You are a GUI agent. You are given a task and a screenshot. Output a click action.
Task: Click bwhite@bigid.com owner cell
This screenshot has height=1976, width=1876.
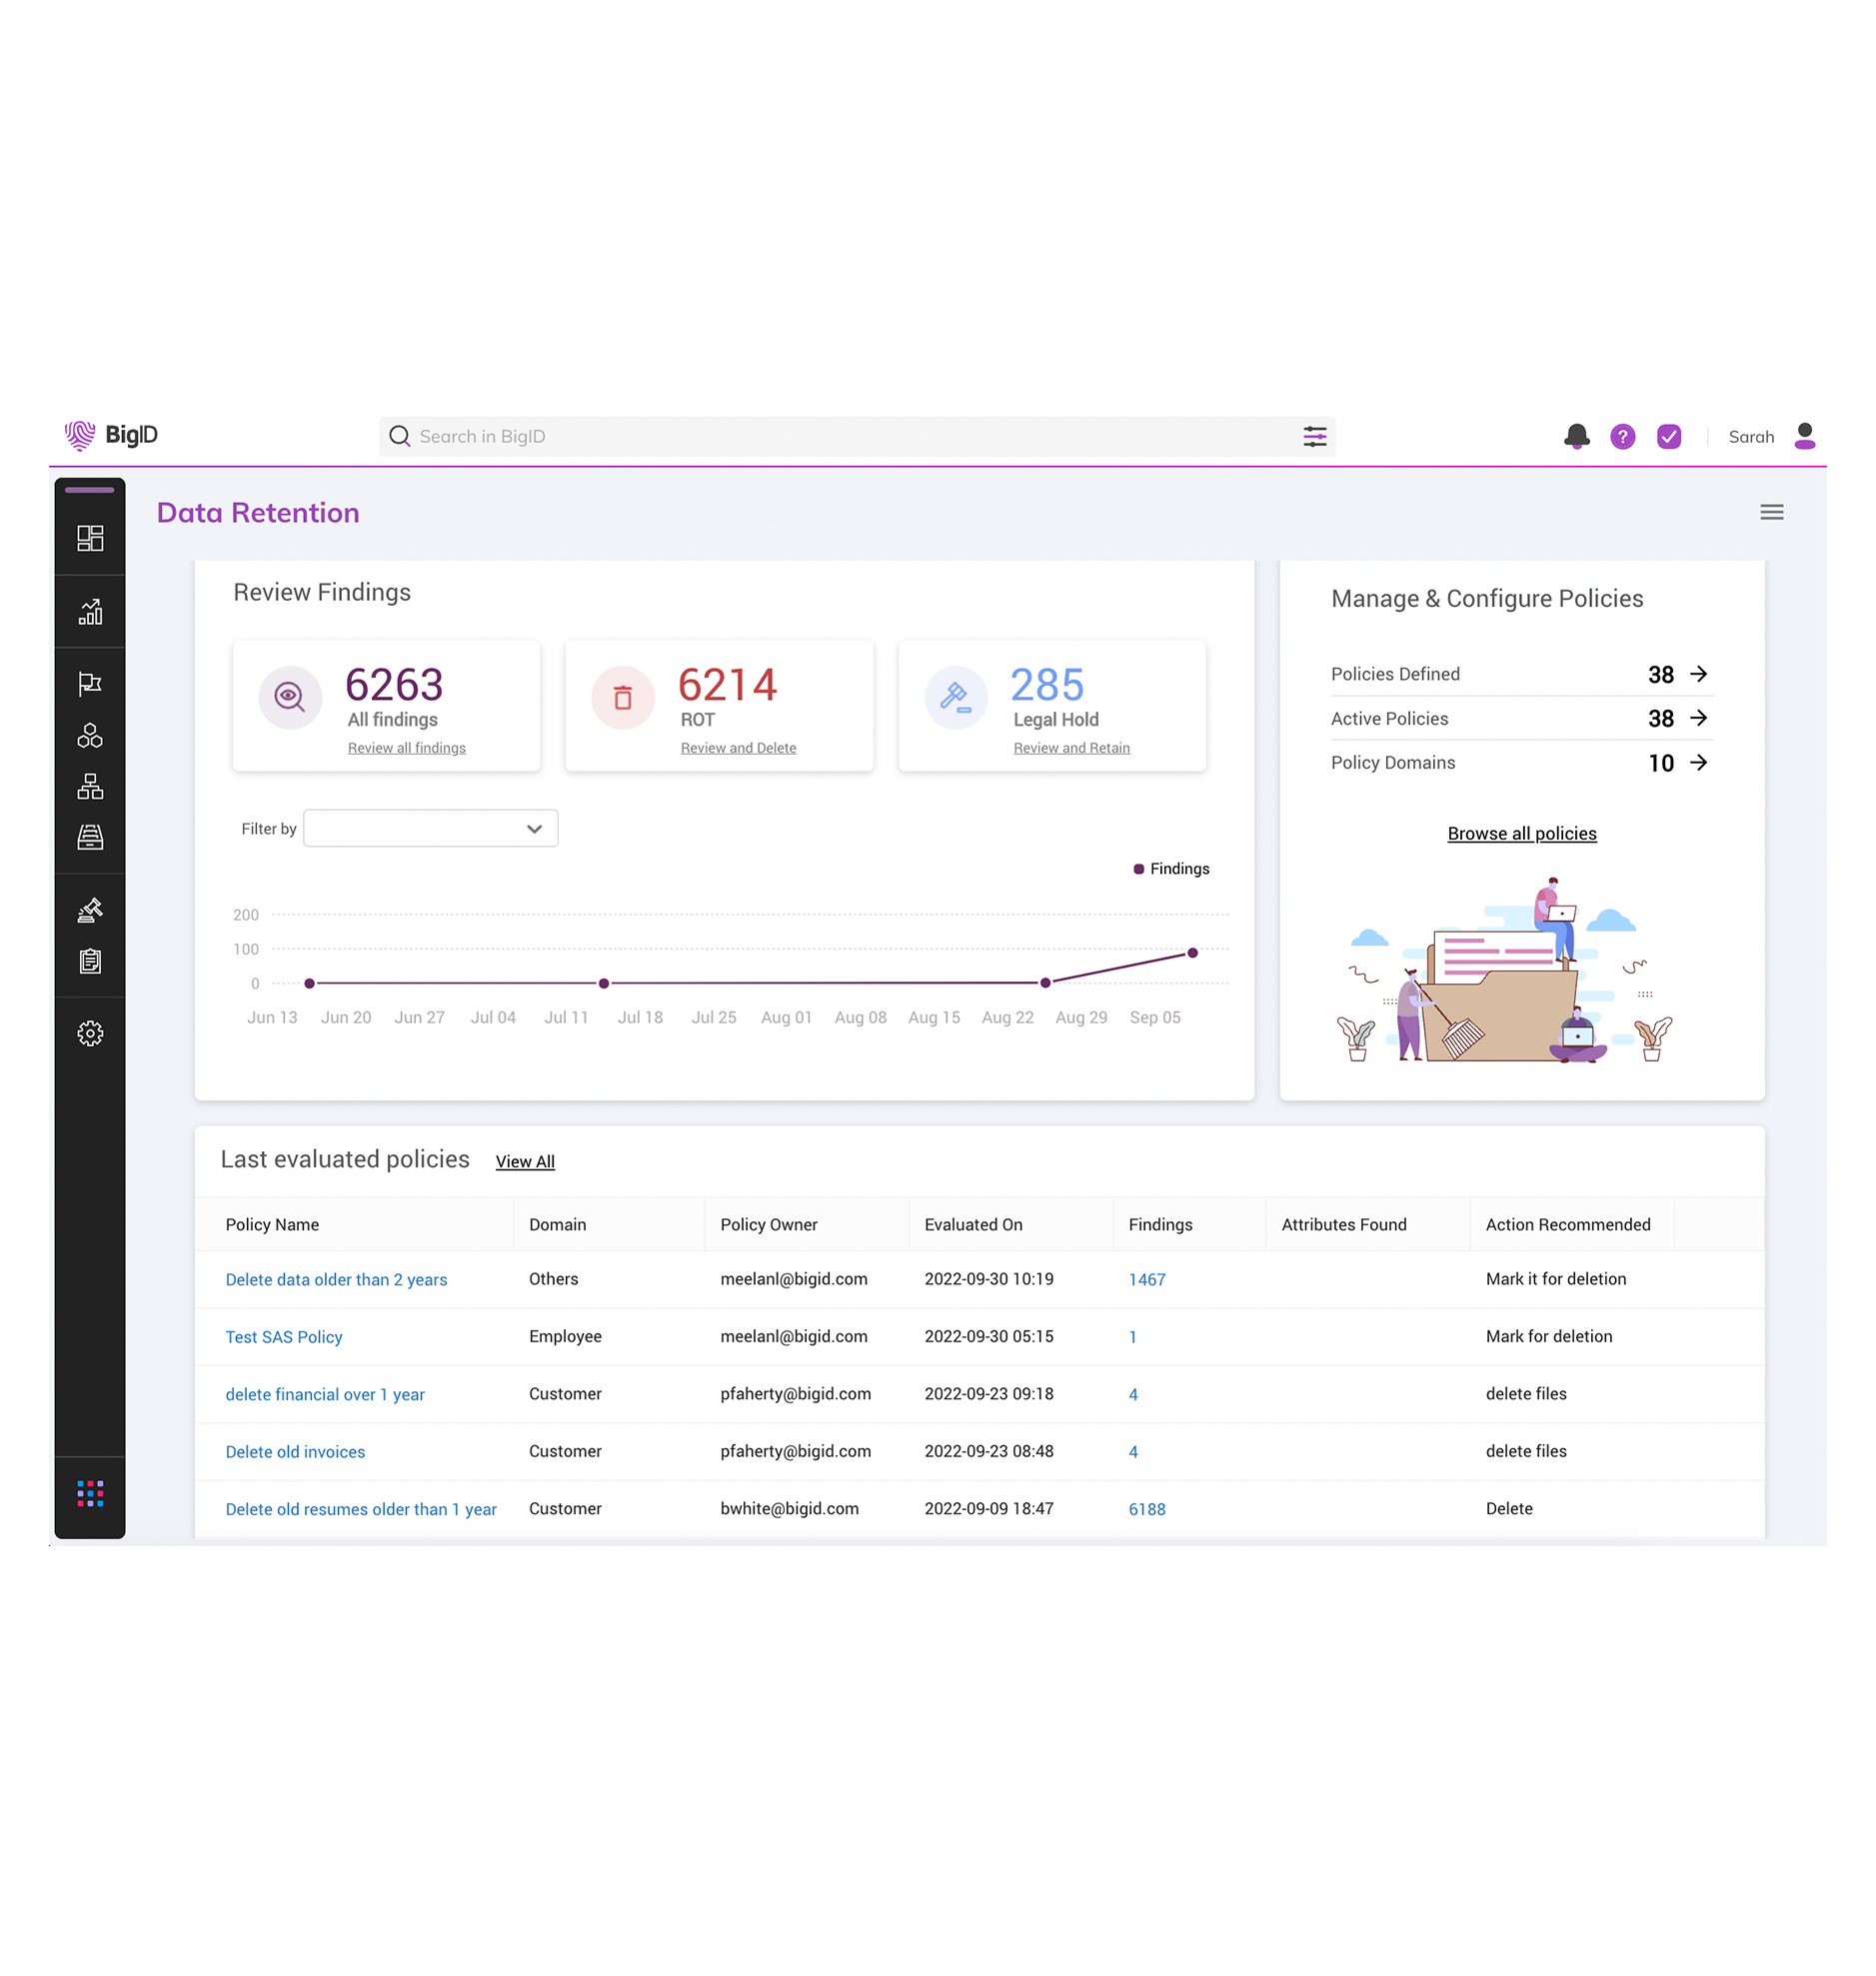pos(790,1509)
